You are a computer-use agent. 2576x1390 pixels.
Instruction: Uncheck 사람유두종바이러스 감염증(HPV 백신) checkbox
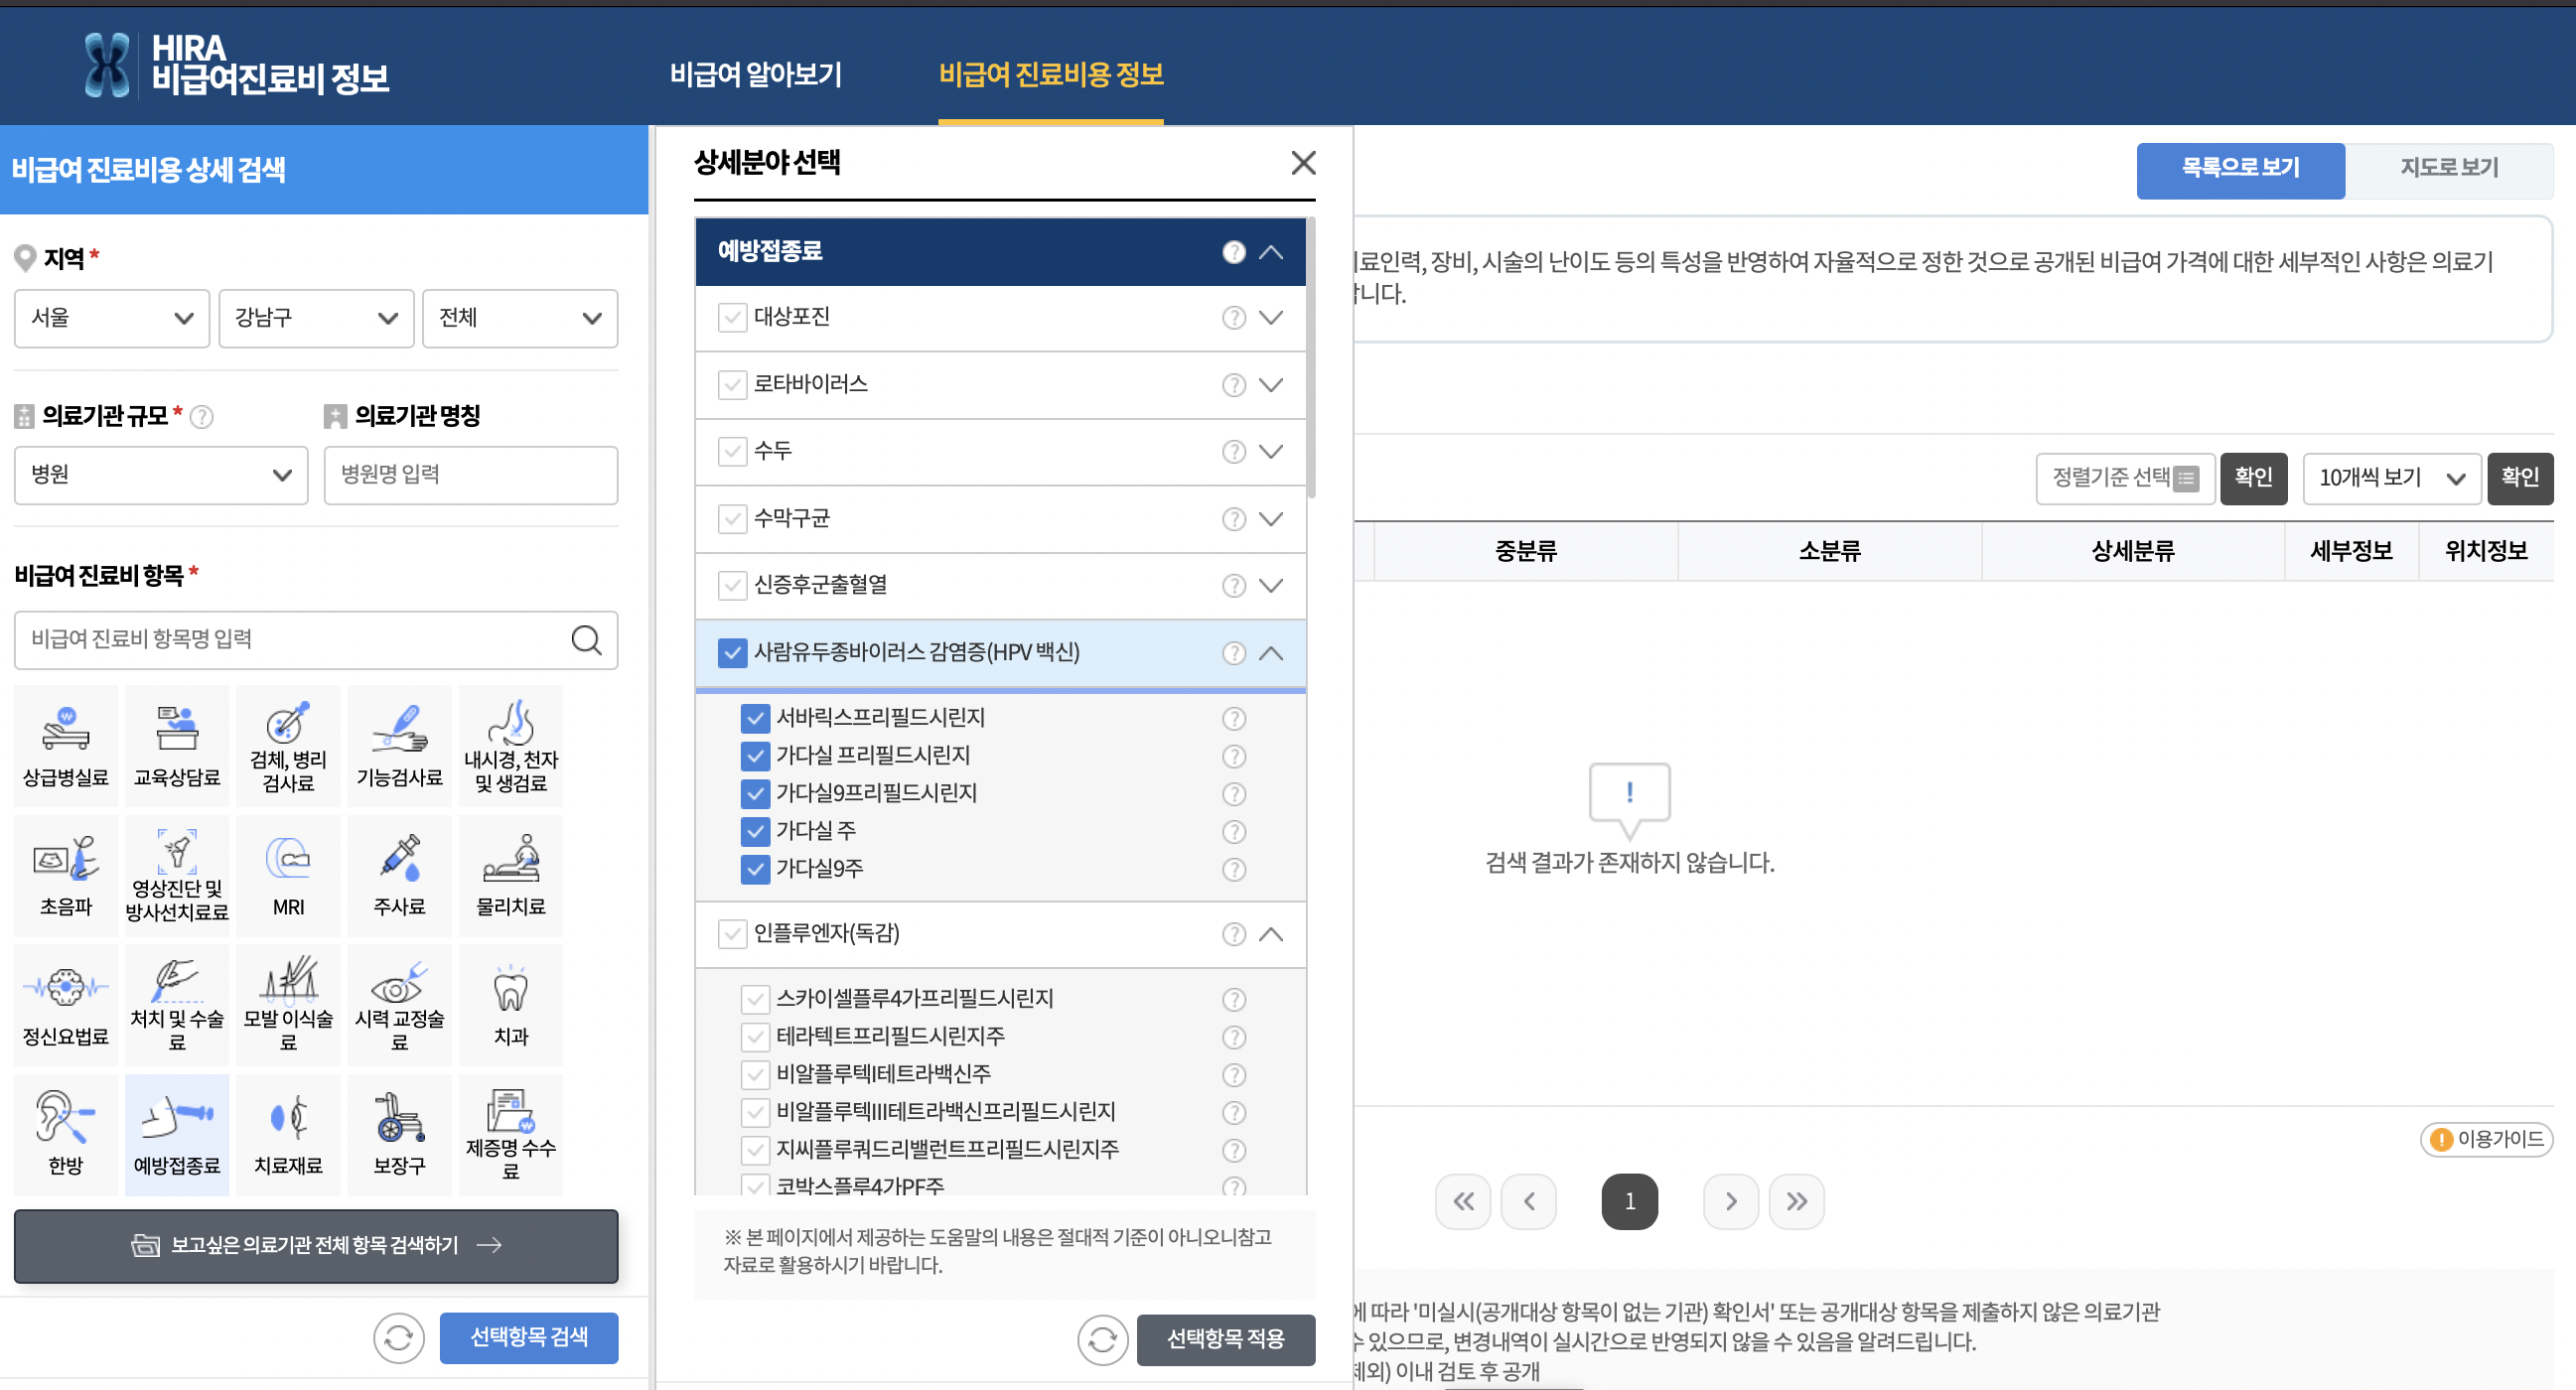[732, 653]
